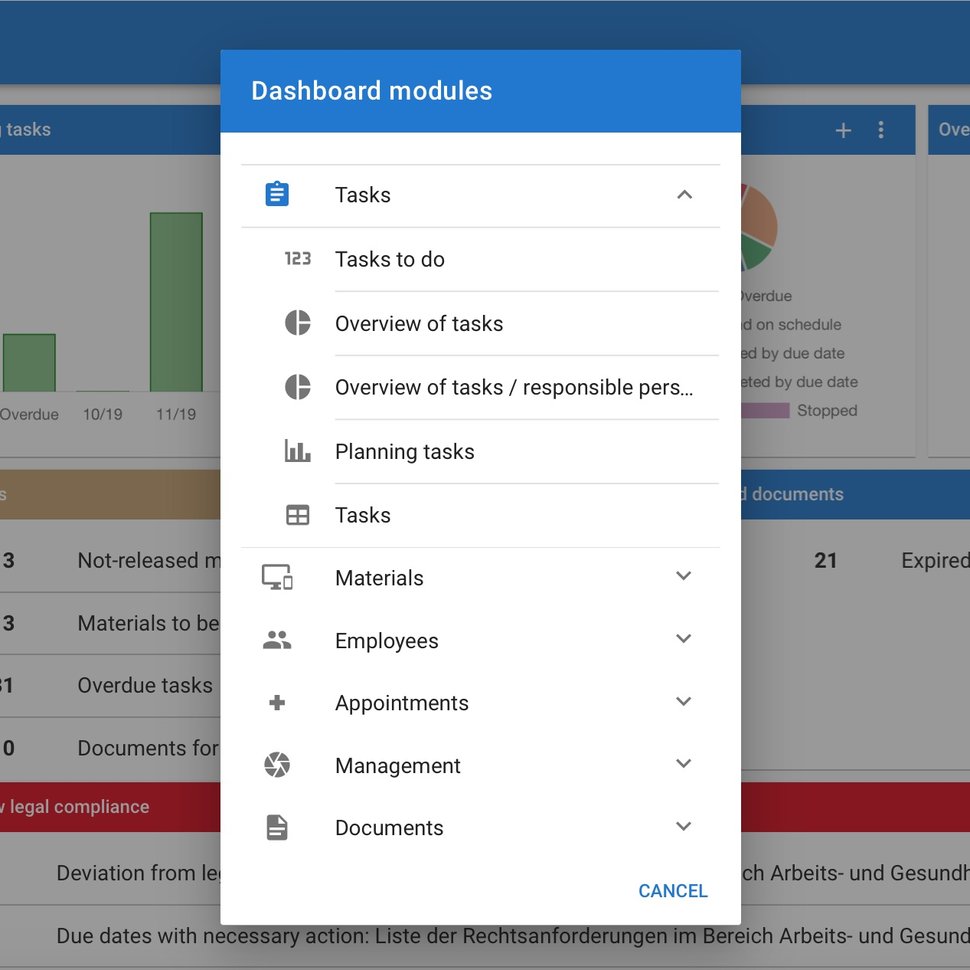Click the Employees people icon
This screenshot has width=970, height=970.
click(277, 640)
